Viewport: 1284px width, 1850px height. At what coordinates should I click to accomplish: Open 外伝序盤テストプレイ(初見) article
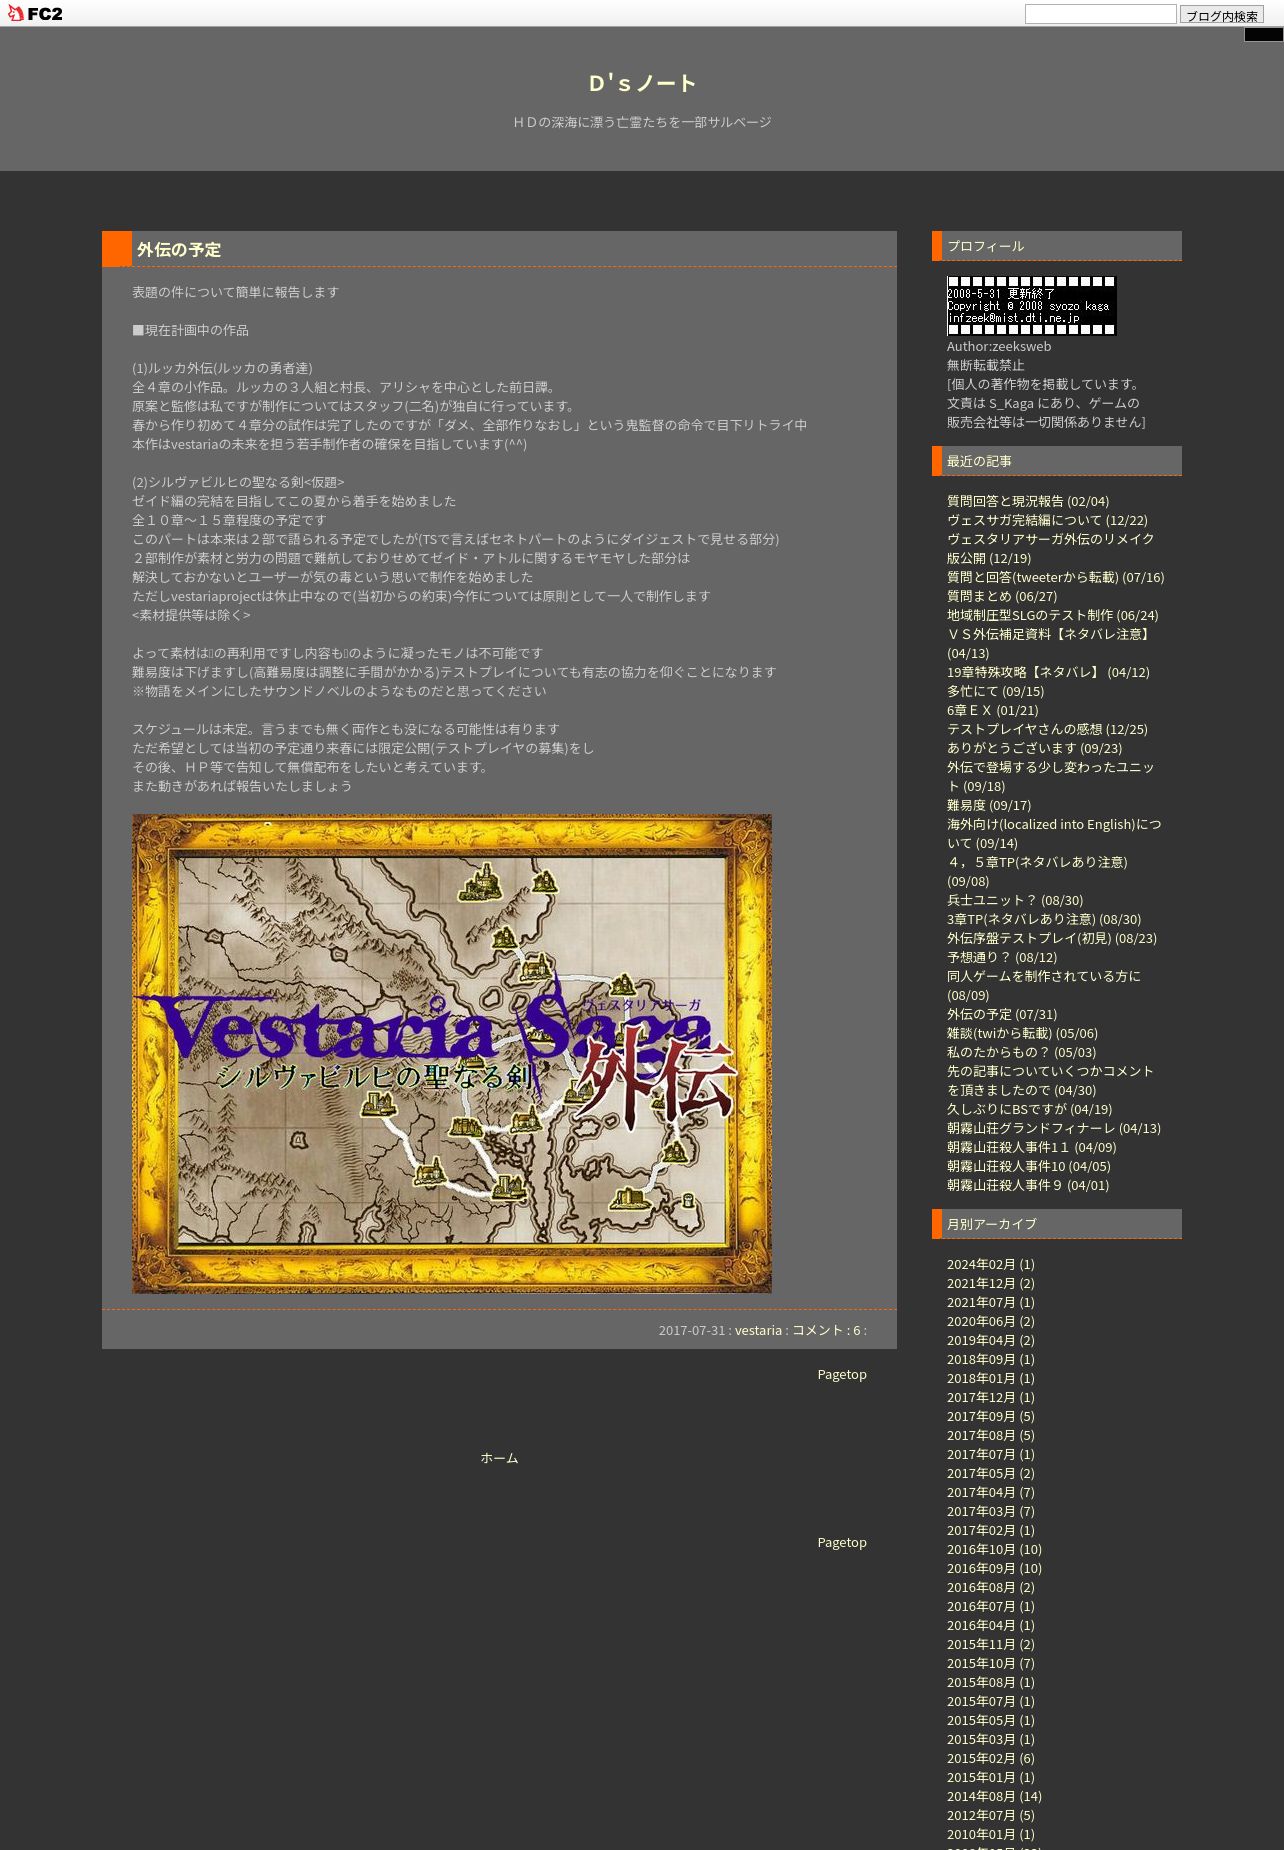click(x=1052, y=938)
